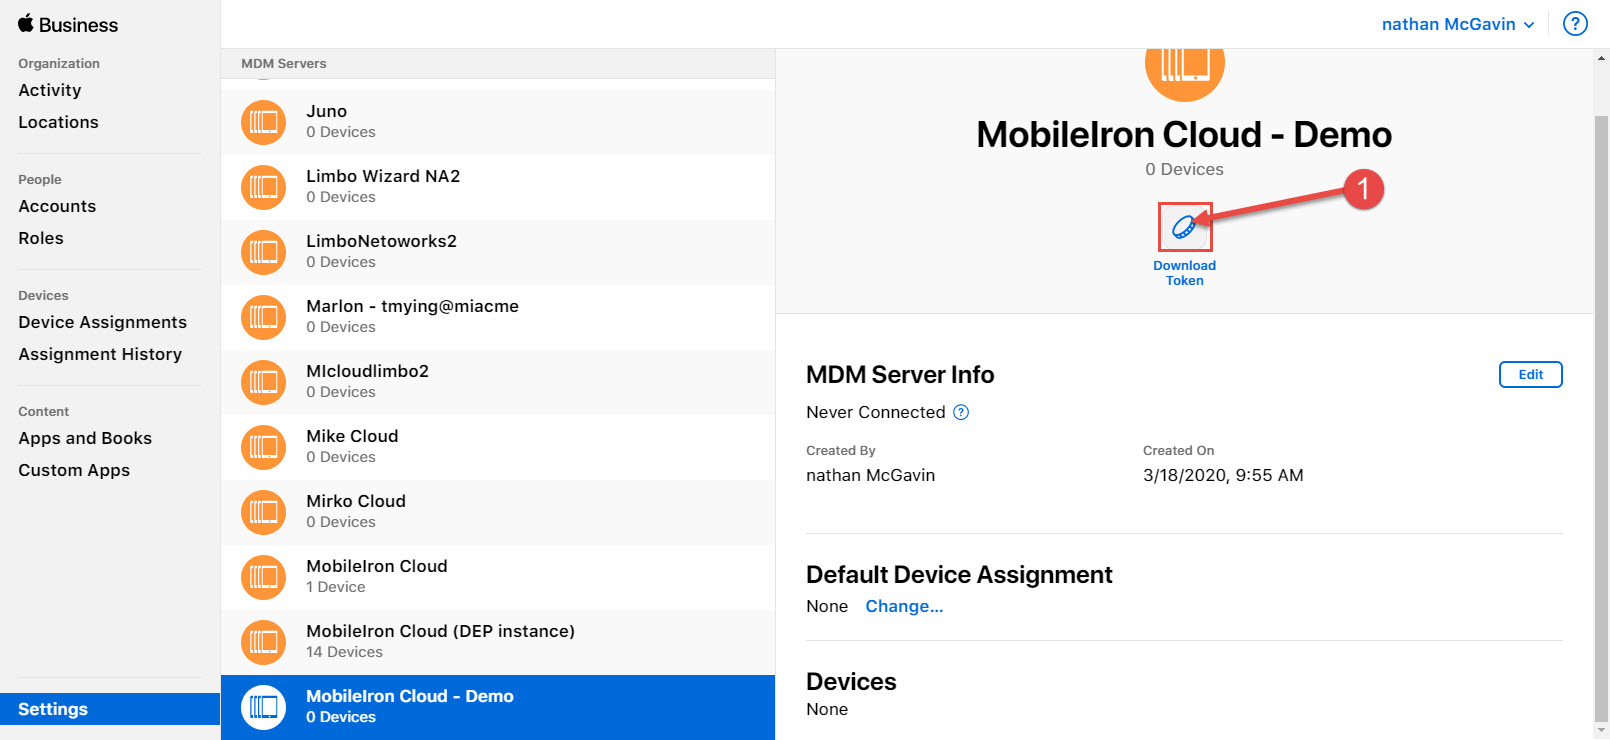Click the MobileIron Cloud - Demo server icon

click(263, 707)
